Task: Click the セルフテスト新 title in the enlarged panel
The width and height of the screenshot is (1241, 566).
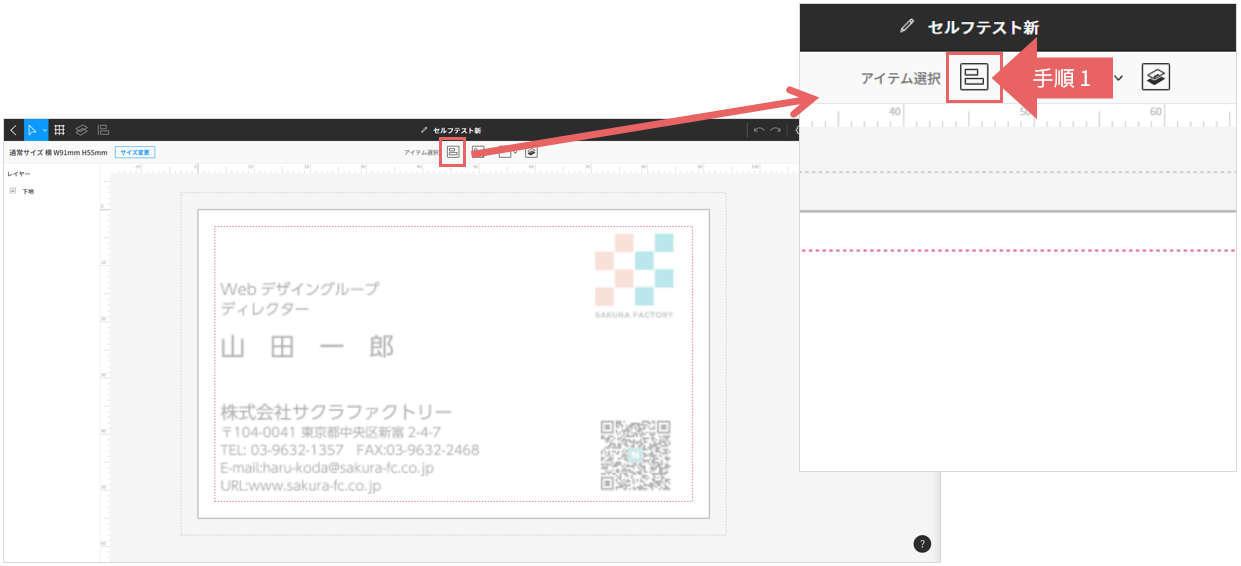Action: click(983, 27)
